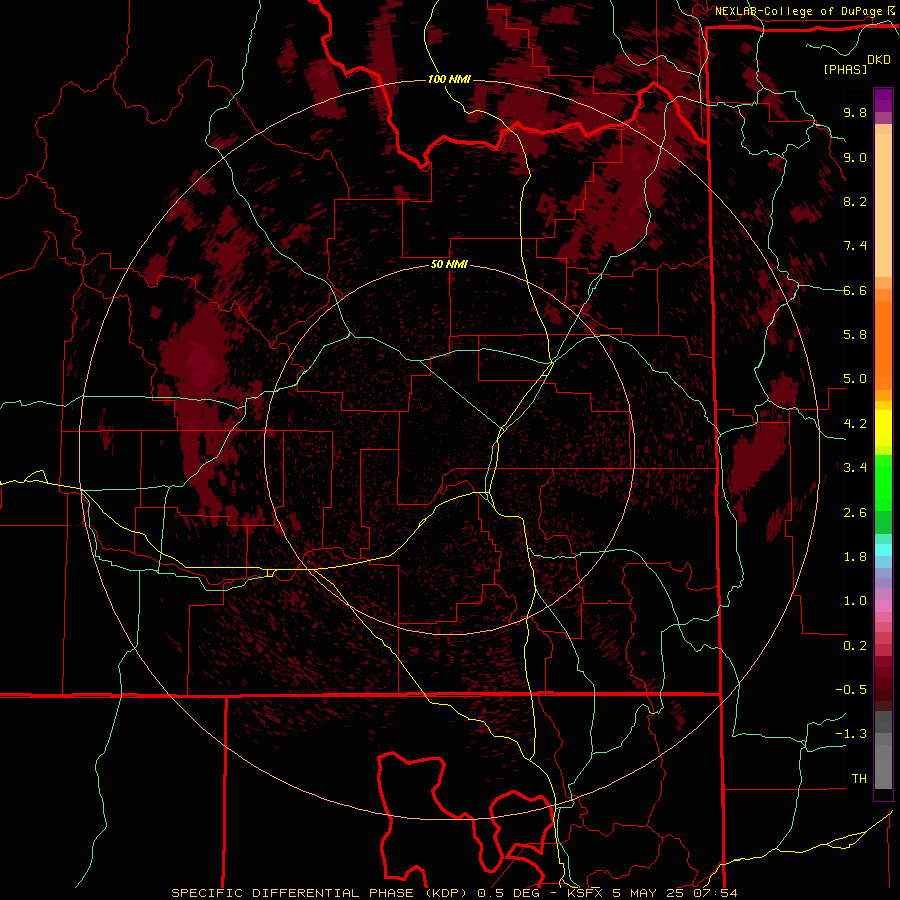Click the KSFX station identifier in caption

585,893
